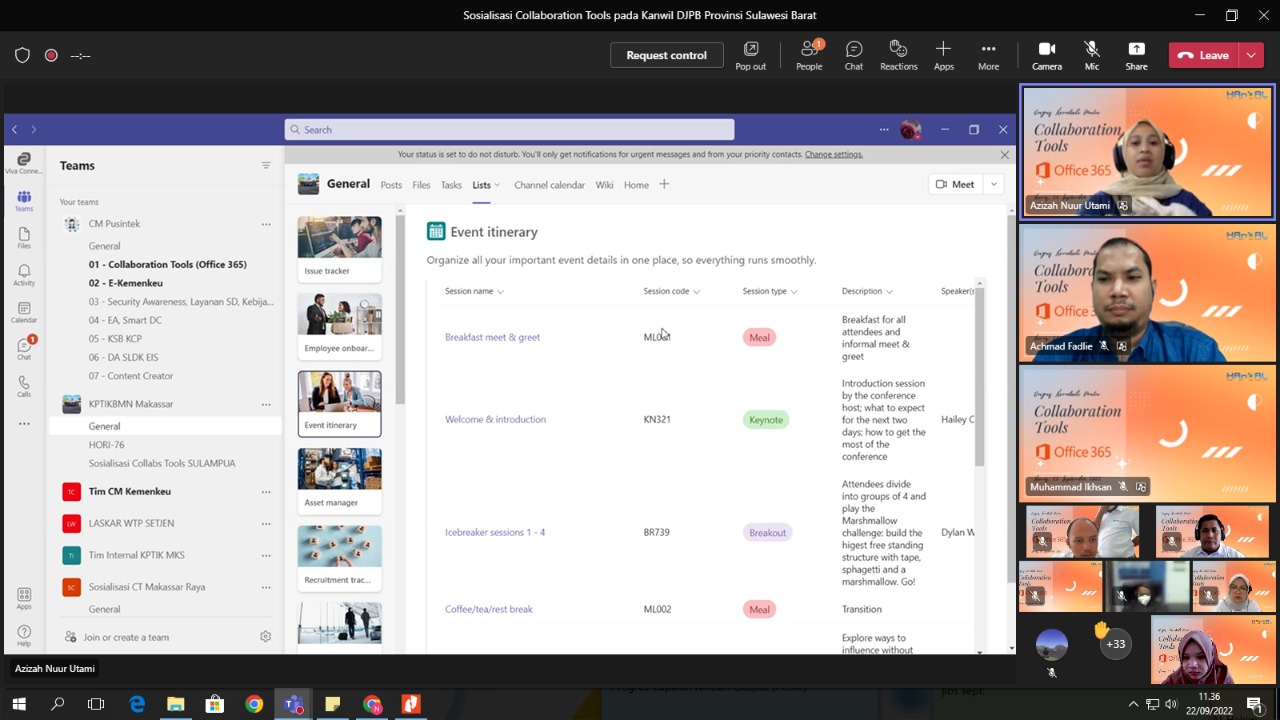This screenshot has width=1280, height=720.
Task: Open Calls in shared Teams sidebar
Action: (24, 386)
